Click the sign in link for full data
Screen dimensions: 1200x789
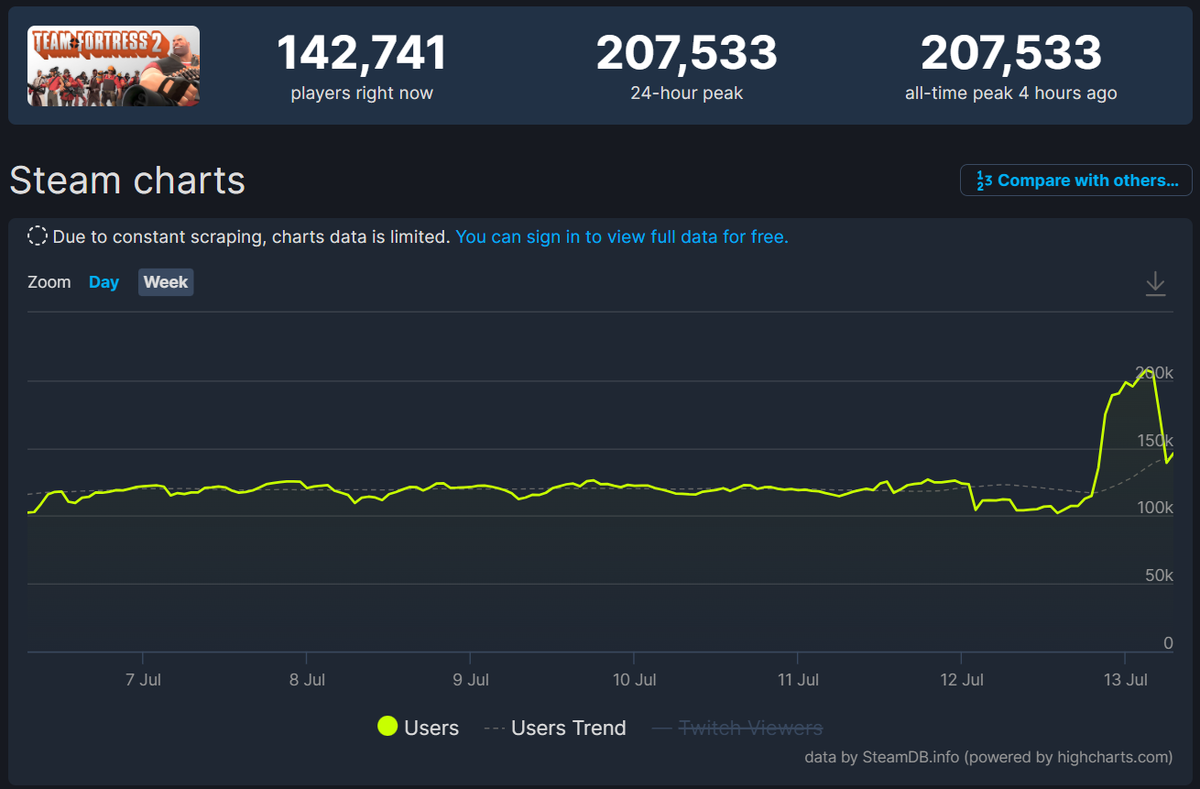(x=622, y=237)
